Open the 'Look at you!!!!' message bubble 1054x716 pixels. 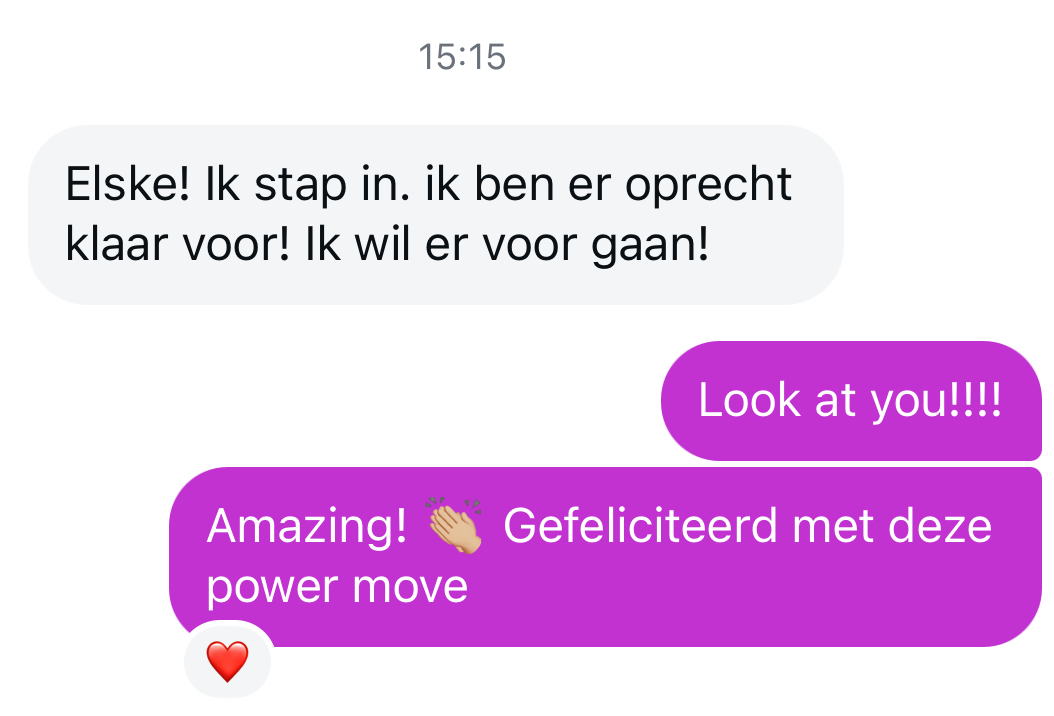click(x=851, y=401)
